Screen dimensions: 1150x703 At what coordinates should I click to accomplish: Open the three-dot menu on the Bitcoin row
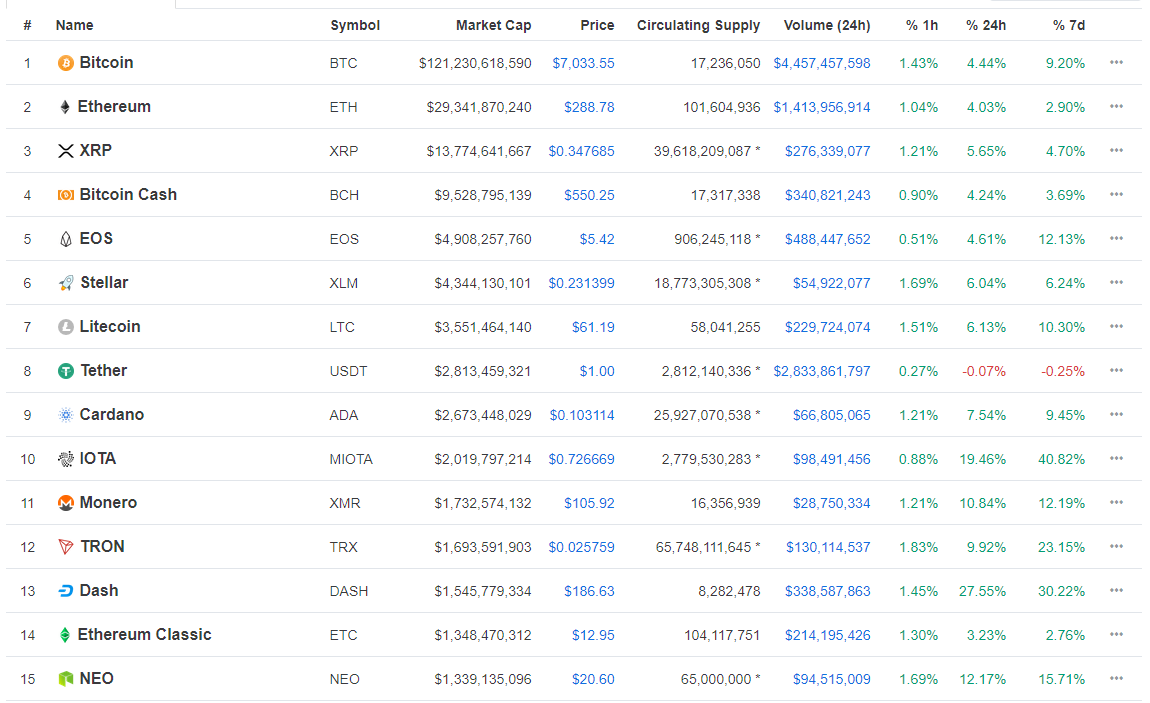point(1116,62)
